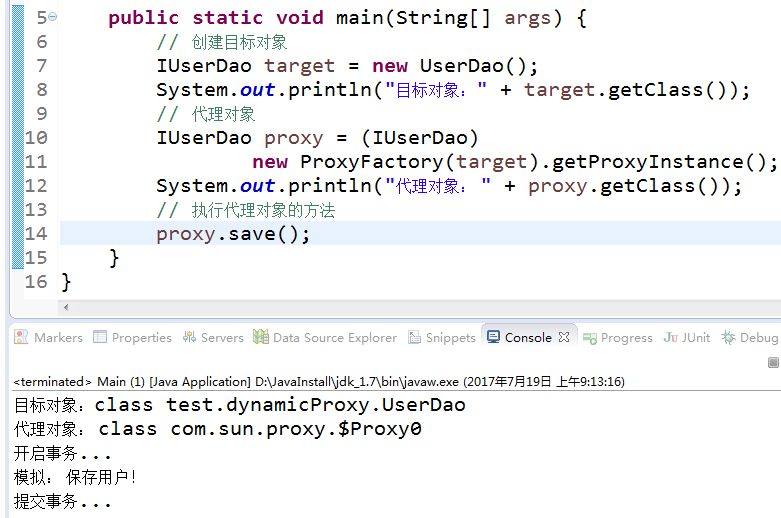781x518 pixels.
Task: Collapse the main method fold marker
Action: 53,17
